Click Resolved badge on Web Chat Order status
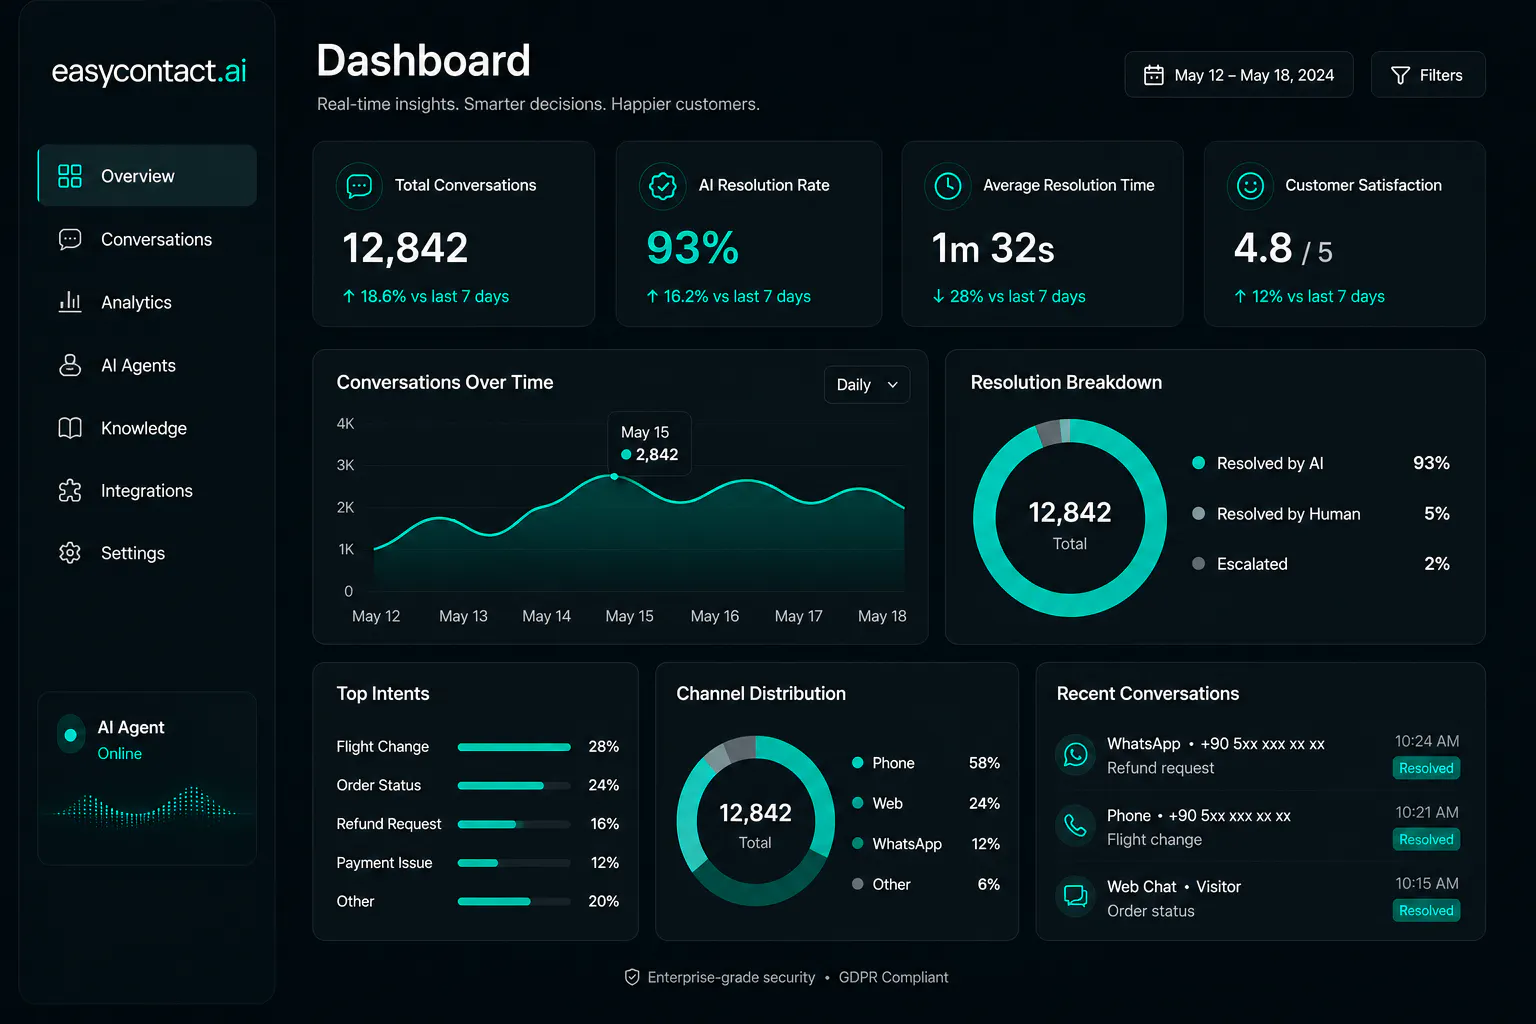This screenshot has height=1024, width=1536. pyautogui.click(x=1426, y=910)
